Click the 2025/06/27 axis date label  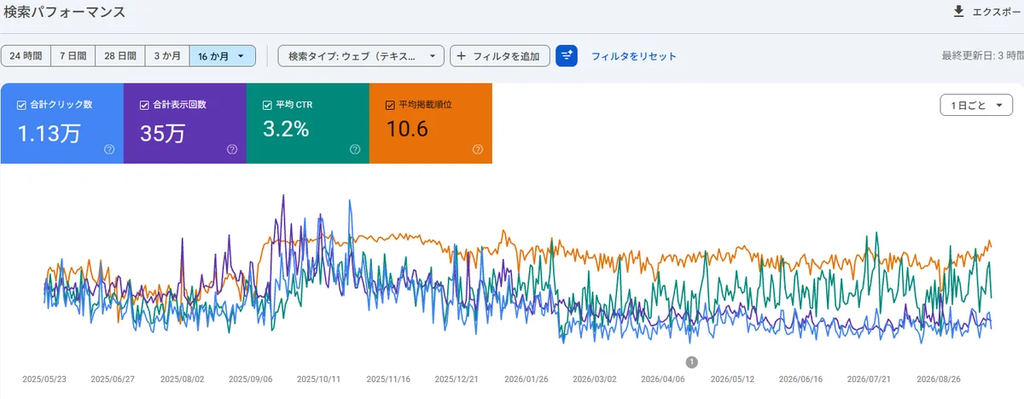point(112,379)
